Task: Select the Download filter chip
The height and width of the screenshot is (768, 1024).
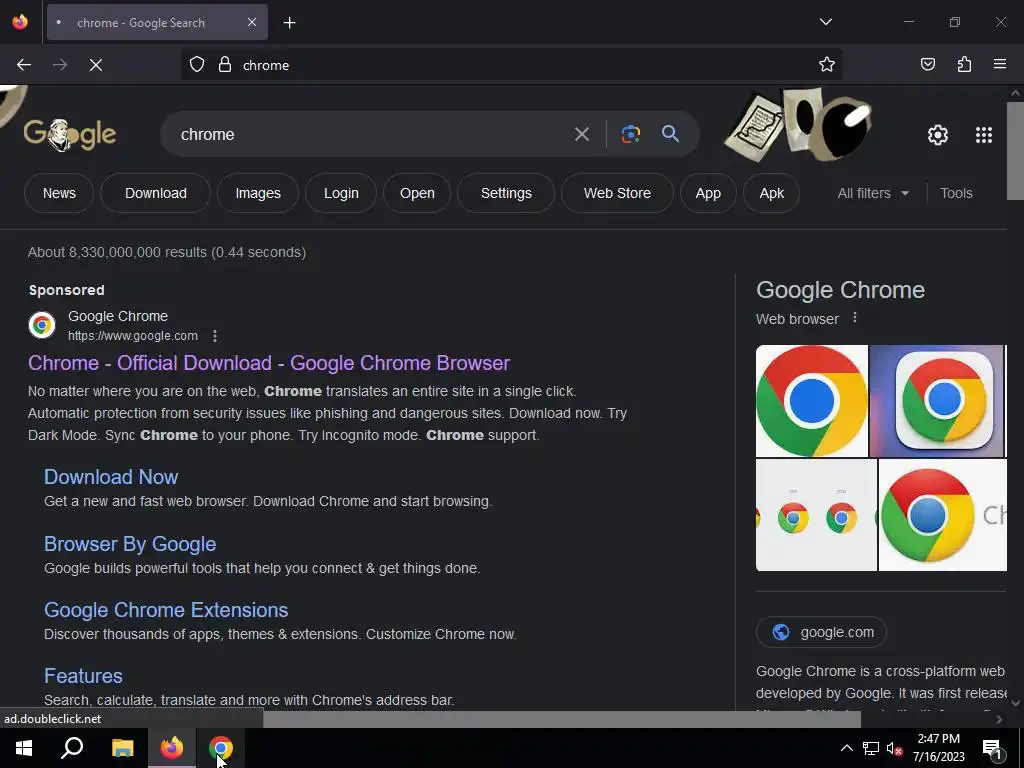Action: pos(155,193)
